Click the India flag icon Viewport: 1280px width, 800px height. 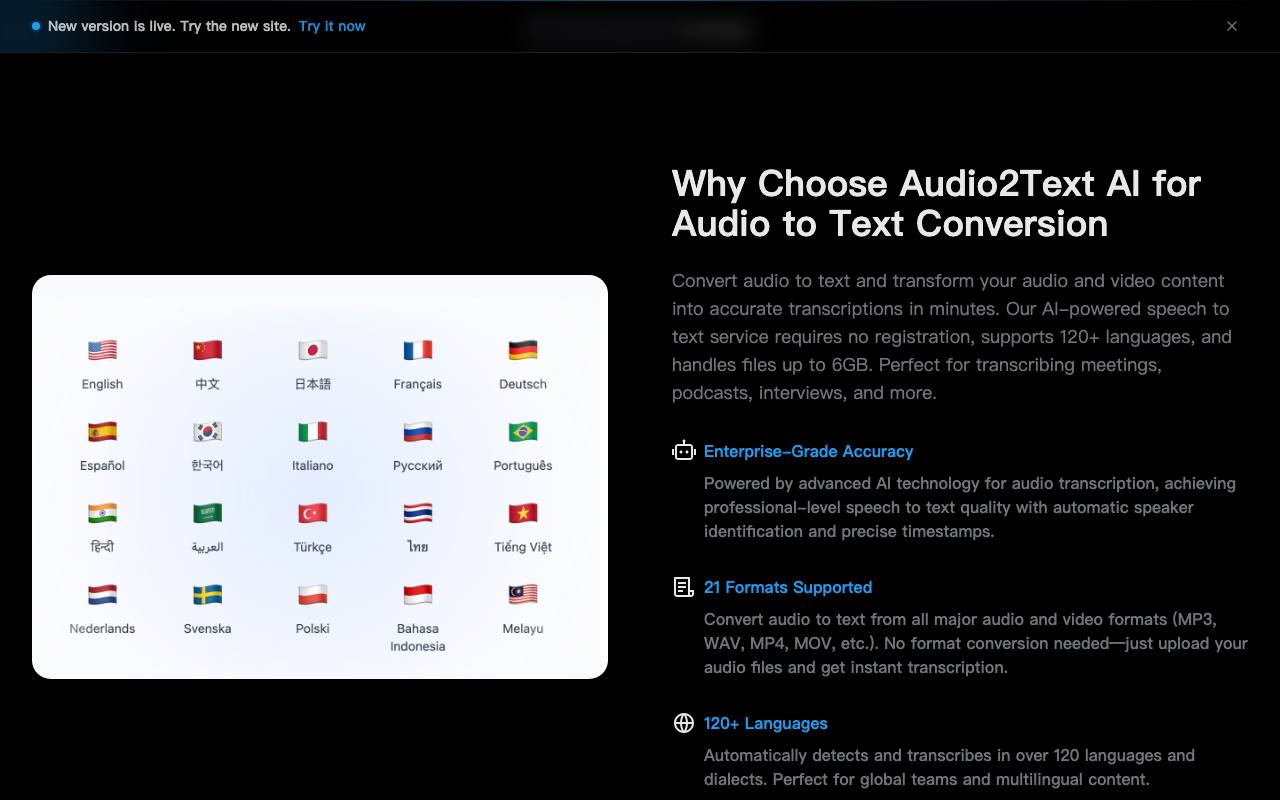102,513
